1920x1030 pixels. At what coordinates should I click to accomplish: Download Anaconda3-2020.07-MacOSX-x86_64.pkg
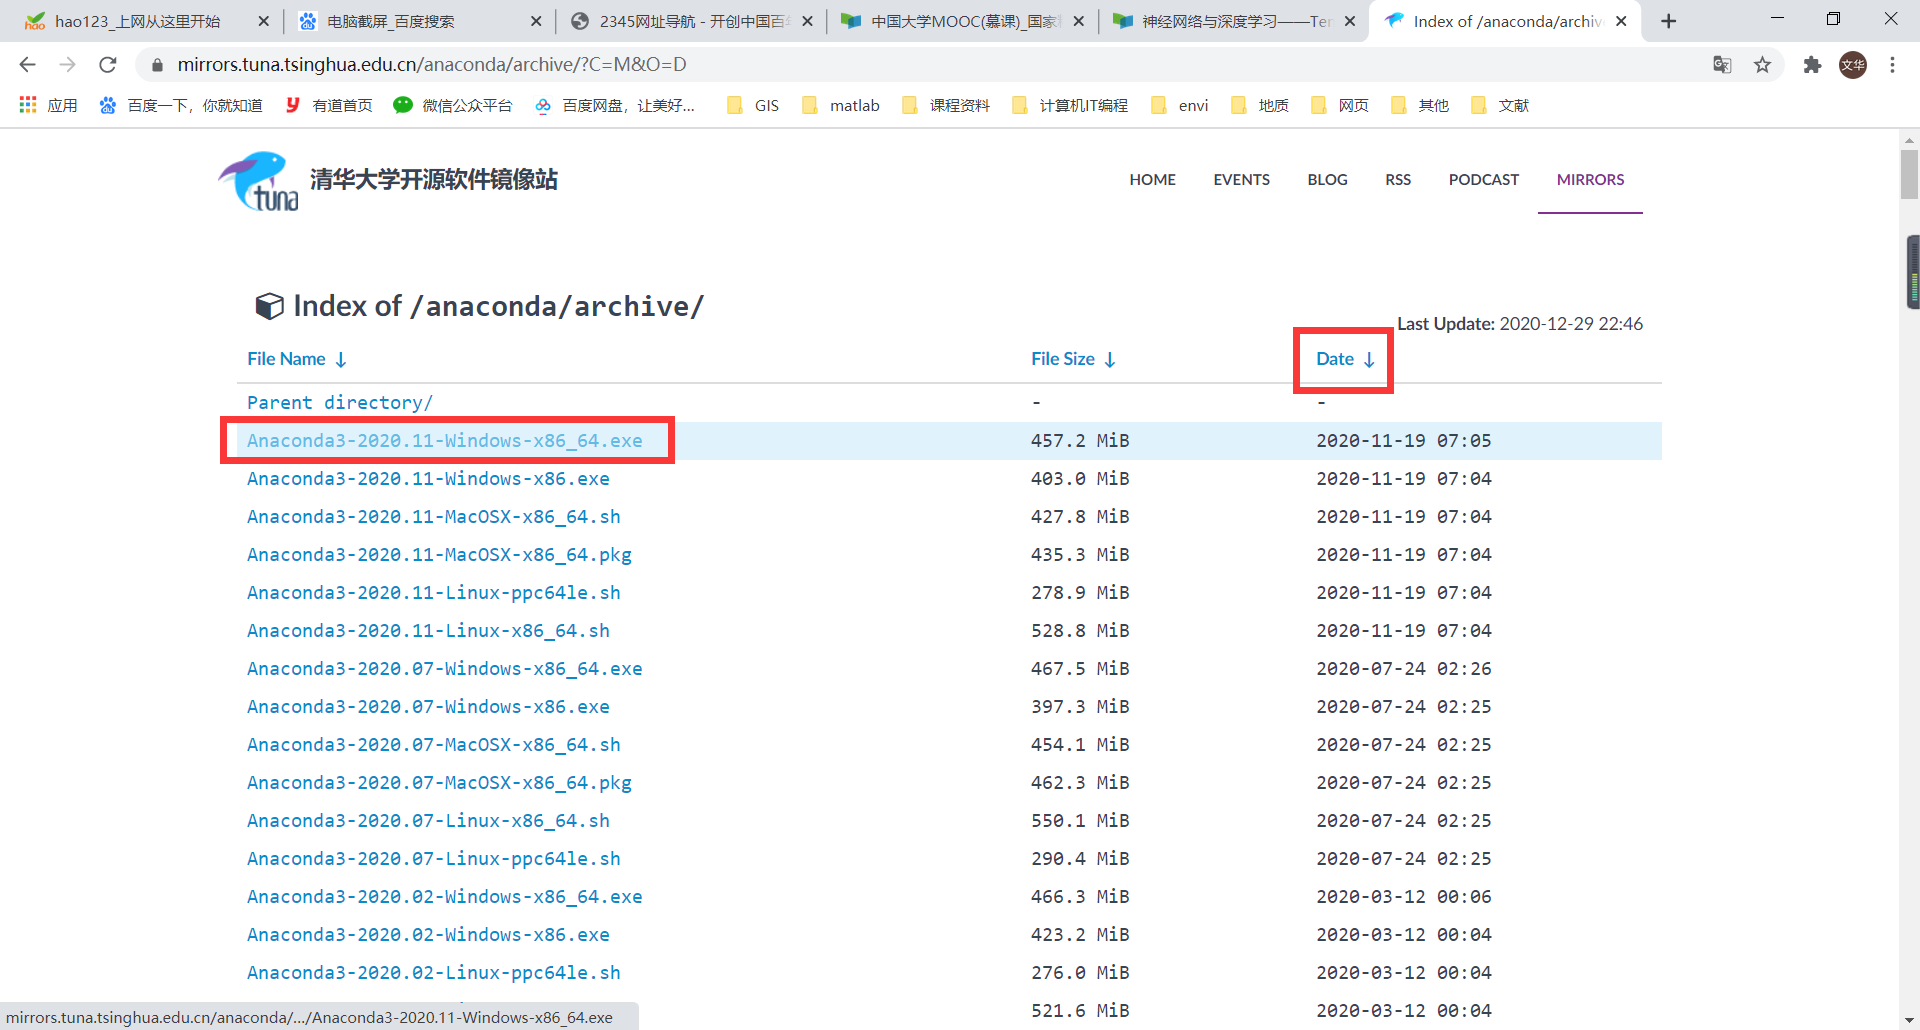[439, 783]
